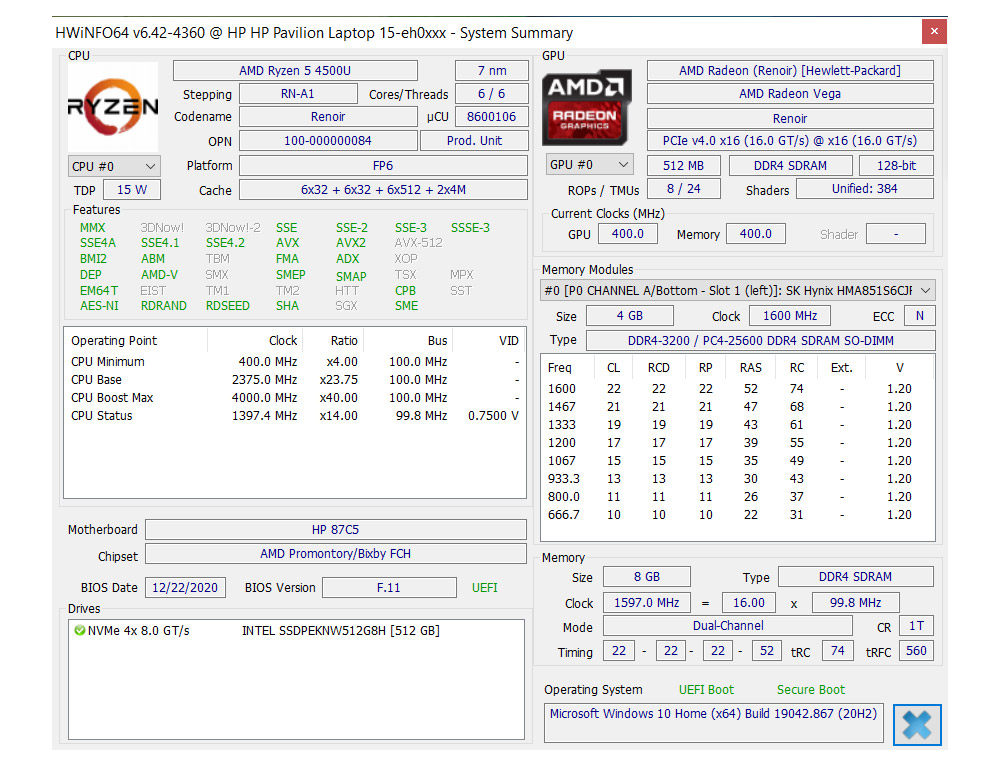Click the AMD-V feature label
This screenshot has height=772, width=1000.
click(x=159, y=274)
